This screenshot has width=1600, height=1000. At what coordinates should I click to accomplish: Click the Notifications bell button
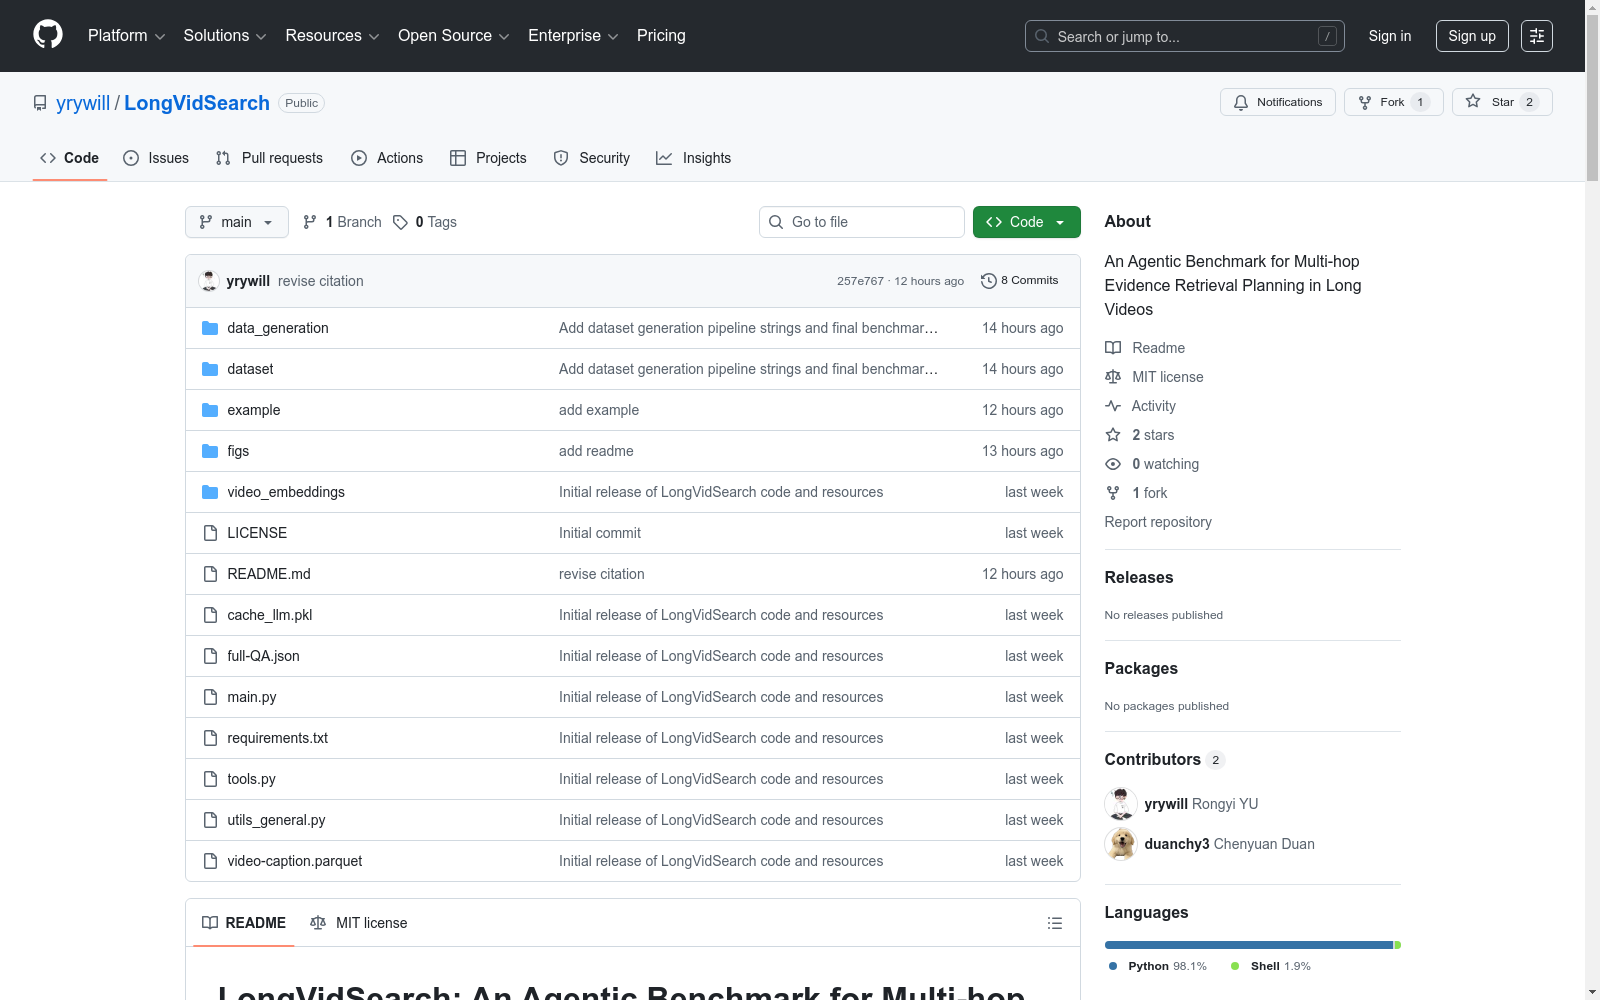(1278, 102)
